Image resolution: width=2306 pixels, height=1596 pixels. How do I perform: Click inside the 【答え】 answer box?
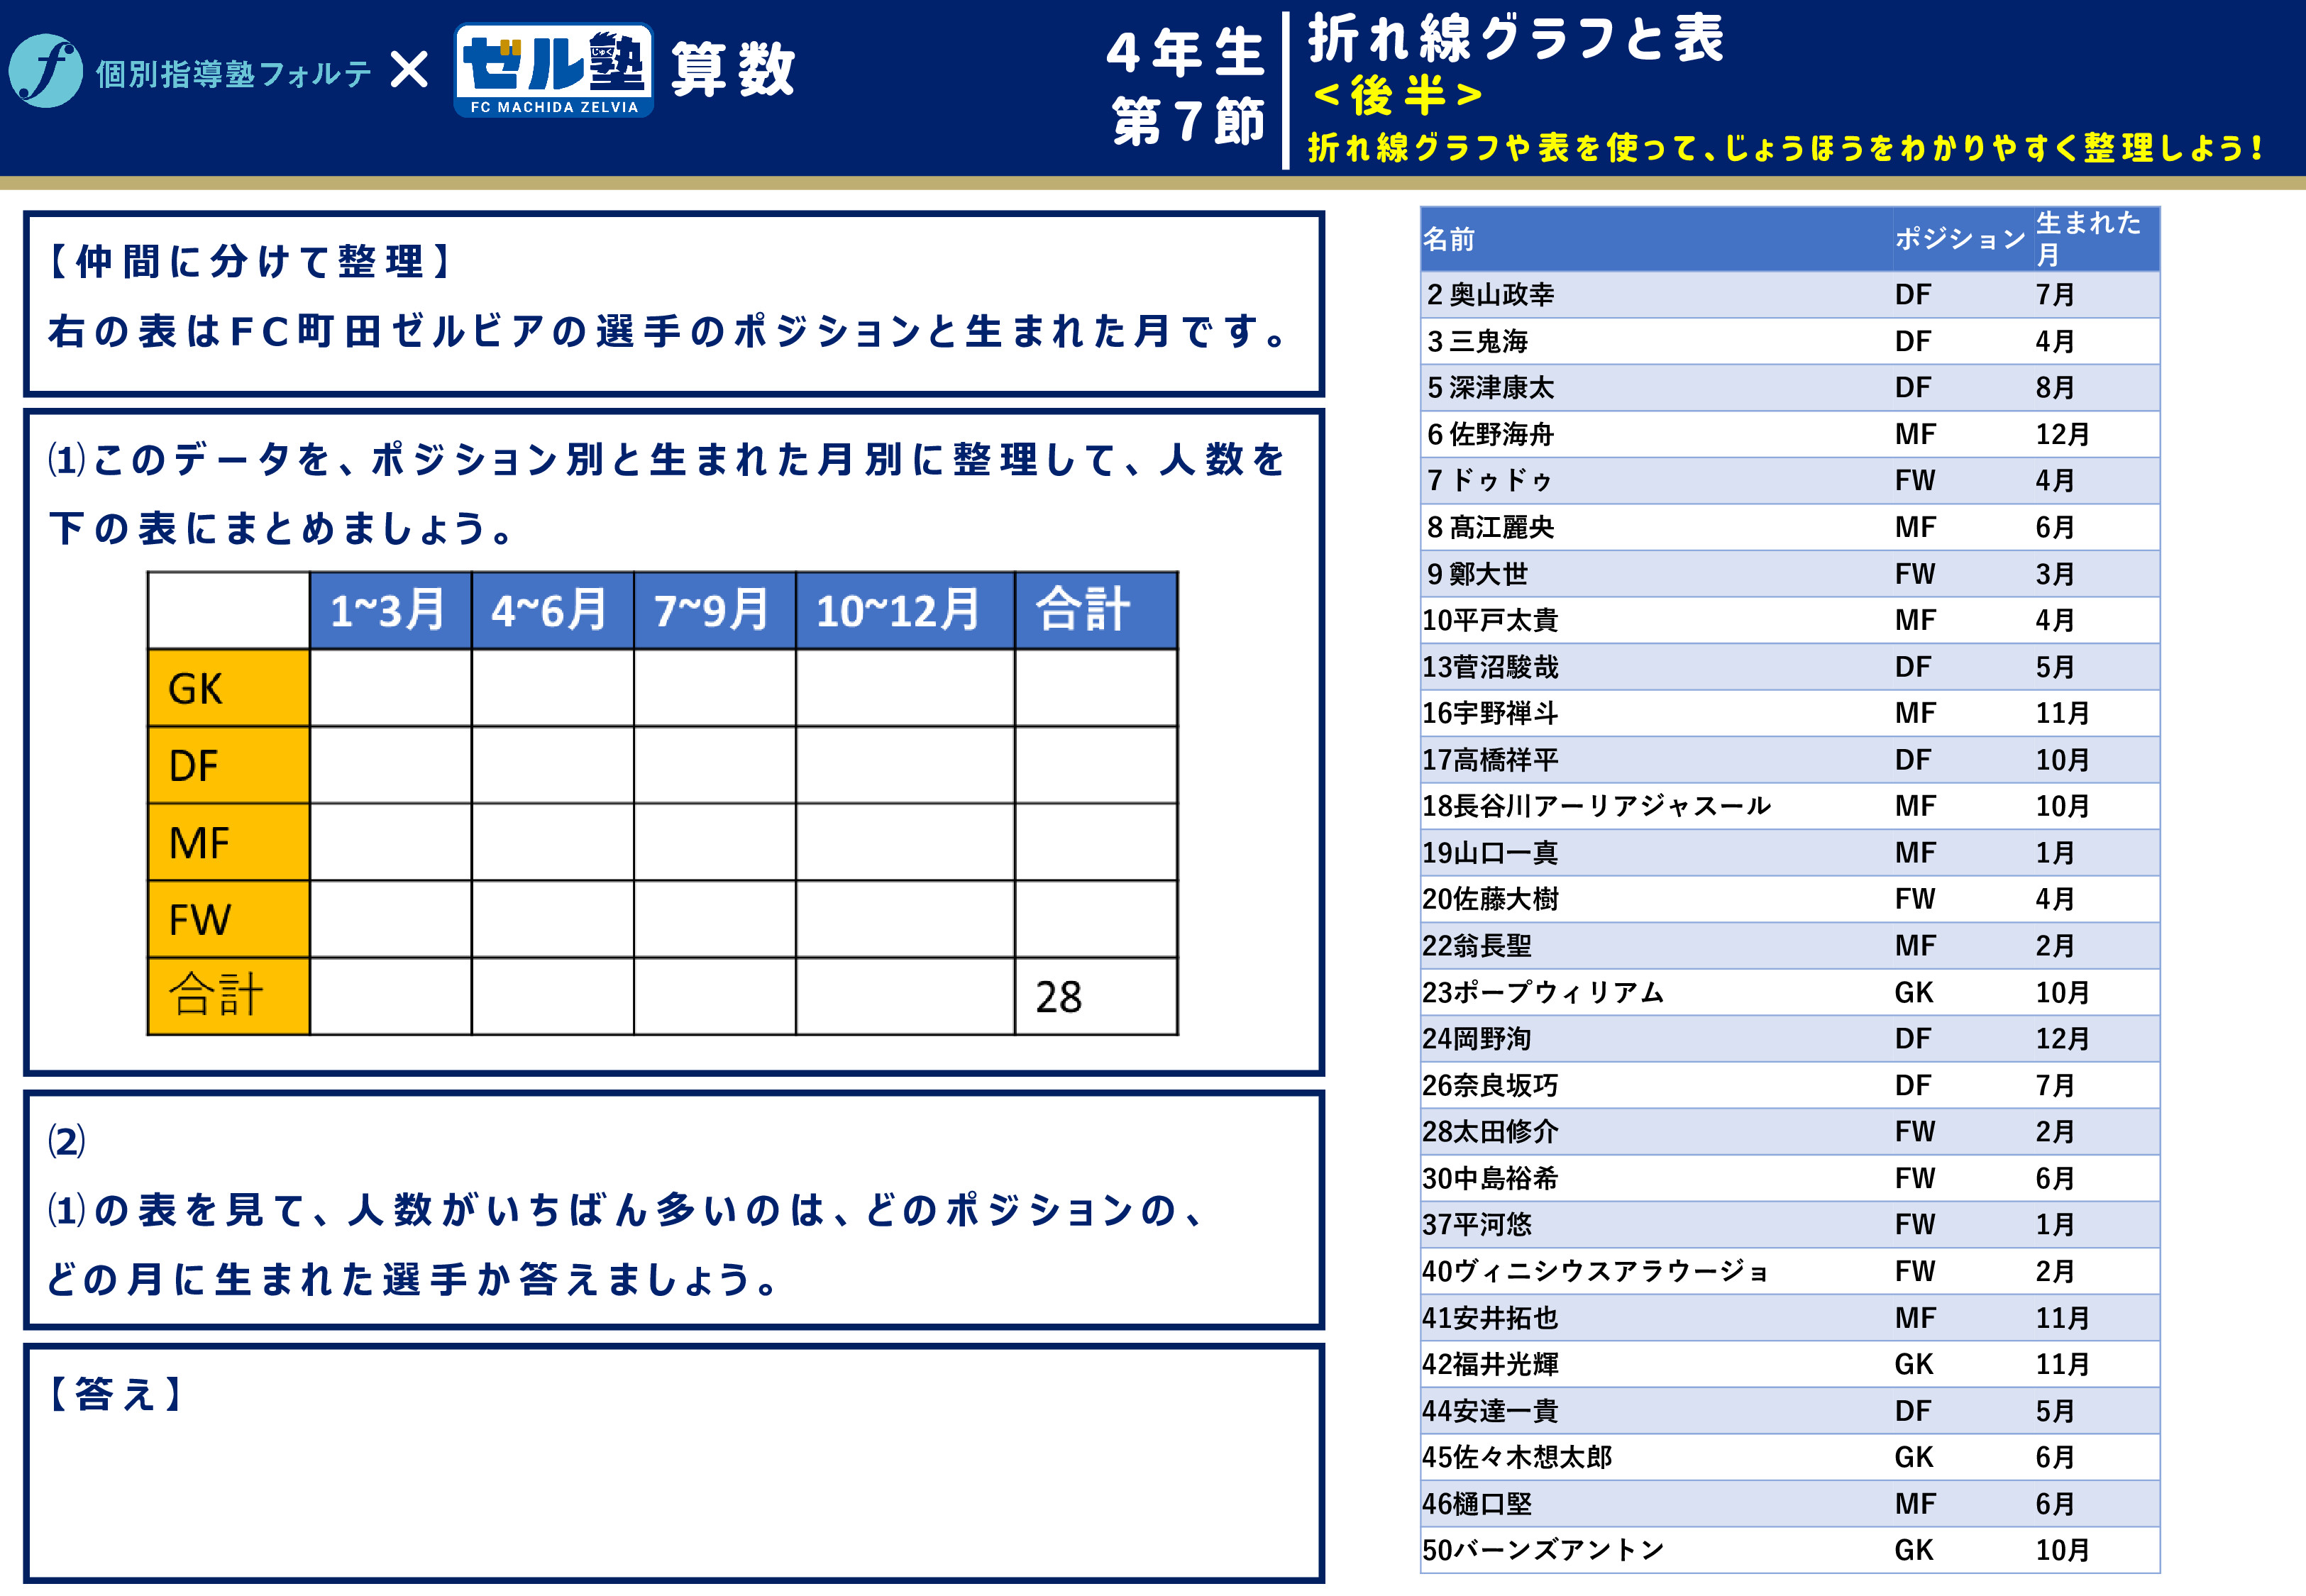(x=674, y=1480)
